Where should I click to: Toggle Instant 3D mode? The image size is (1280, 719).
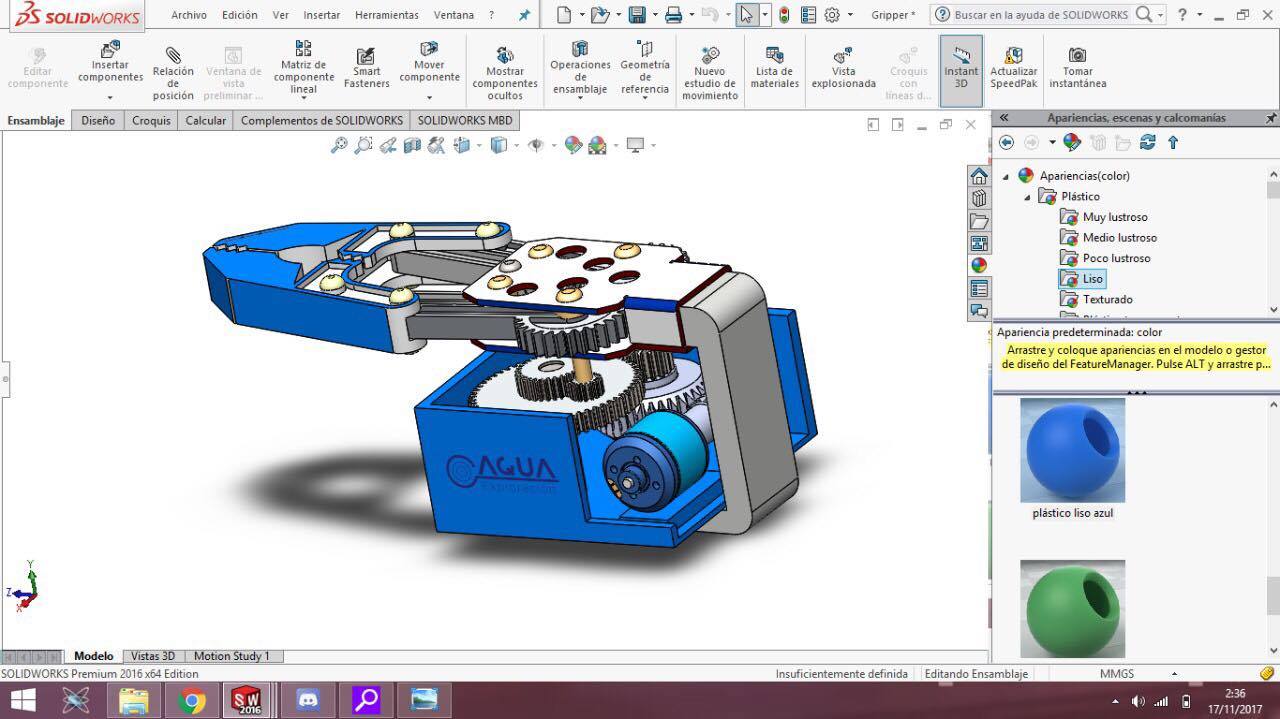click(x=961, y=65)
